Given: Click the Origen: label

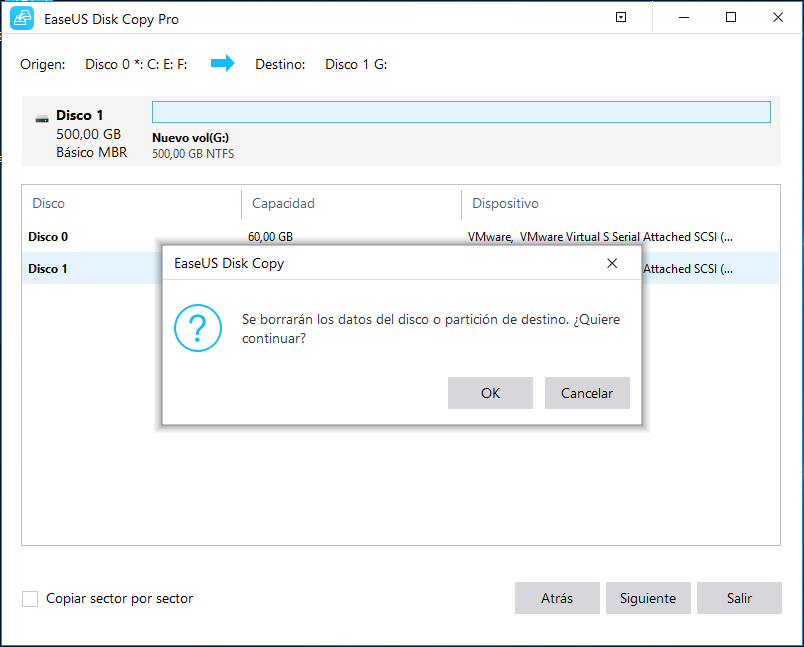Looking at the screenshot, I should (x=43, y=65).
